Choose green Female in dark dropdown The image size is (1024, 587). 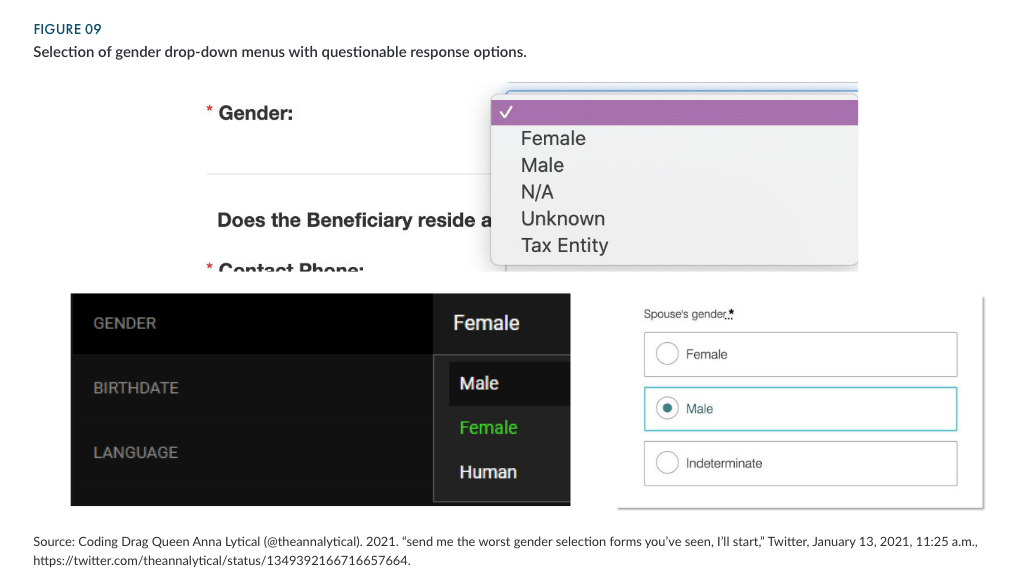(x=488, y=428)
